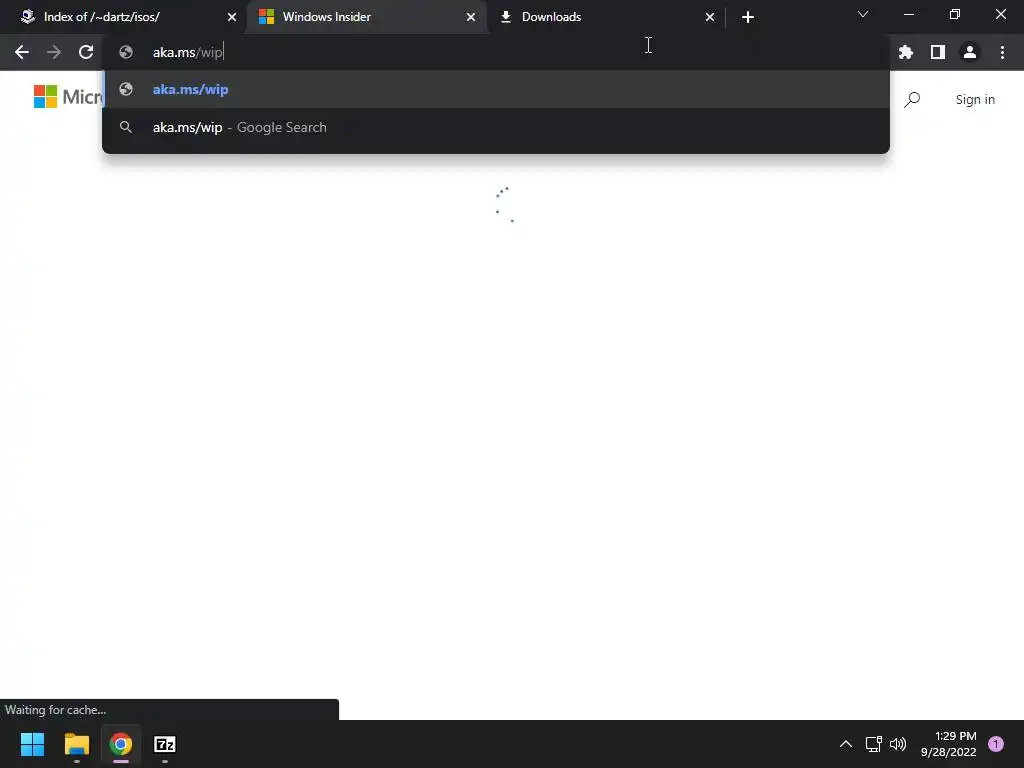
Task: Open the Chrome extensions puzzle icon
Action: coord(906,52)
